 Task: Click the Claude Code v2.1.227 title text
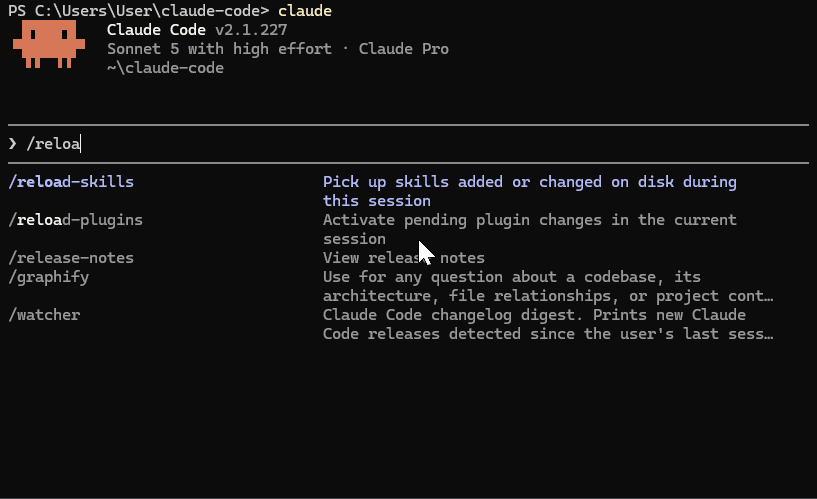click(x=197, y=30)
